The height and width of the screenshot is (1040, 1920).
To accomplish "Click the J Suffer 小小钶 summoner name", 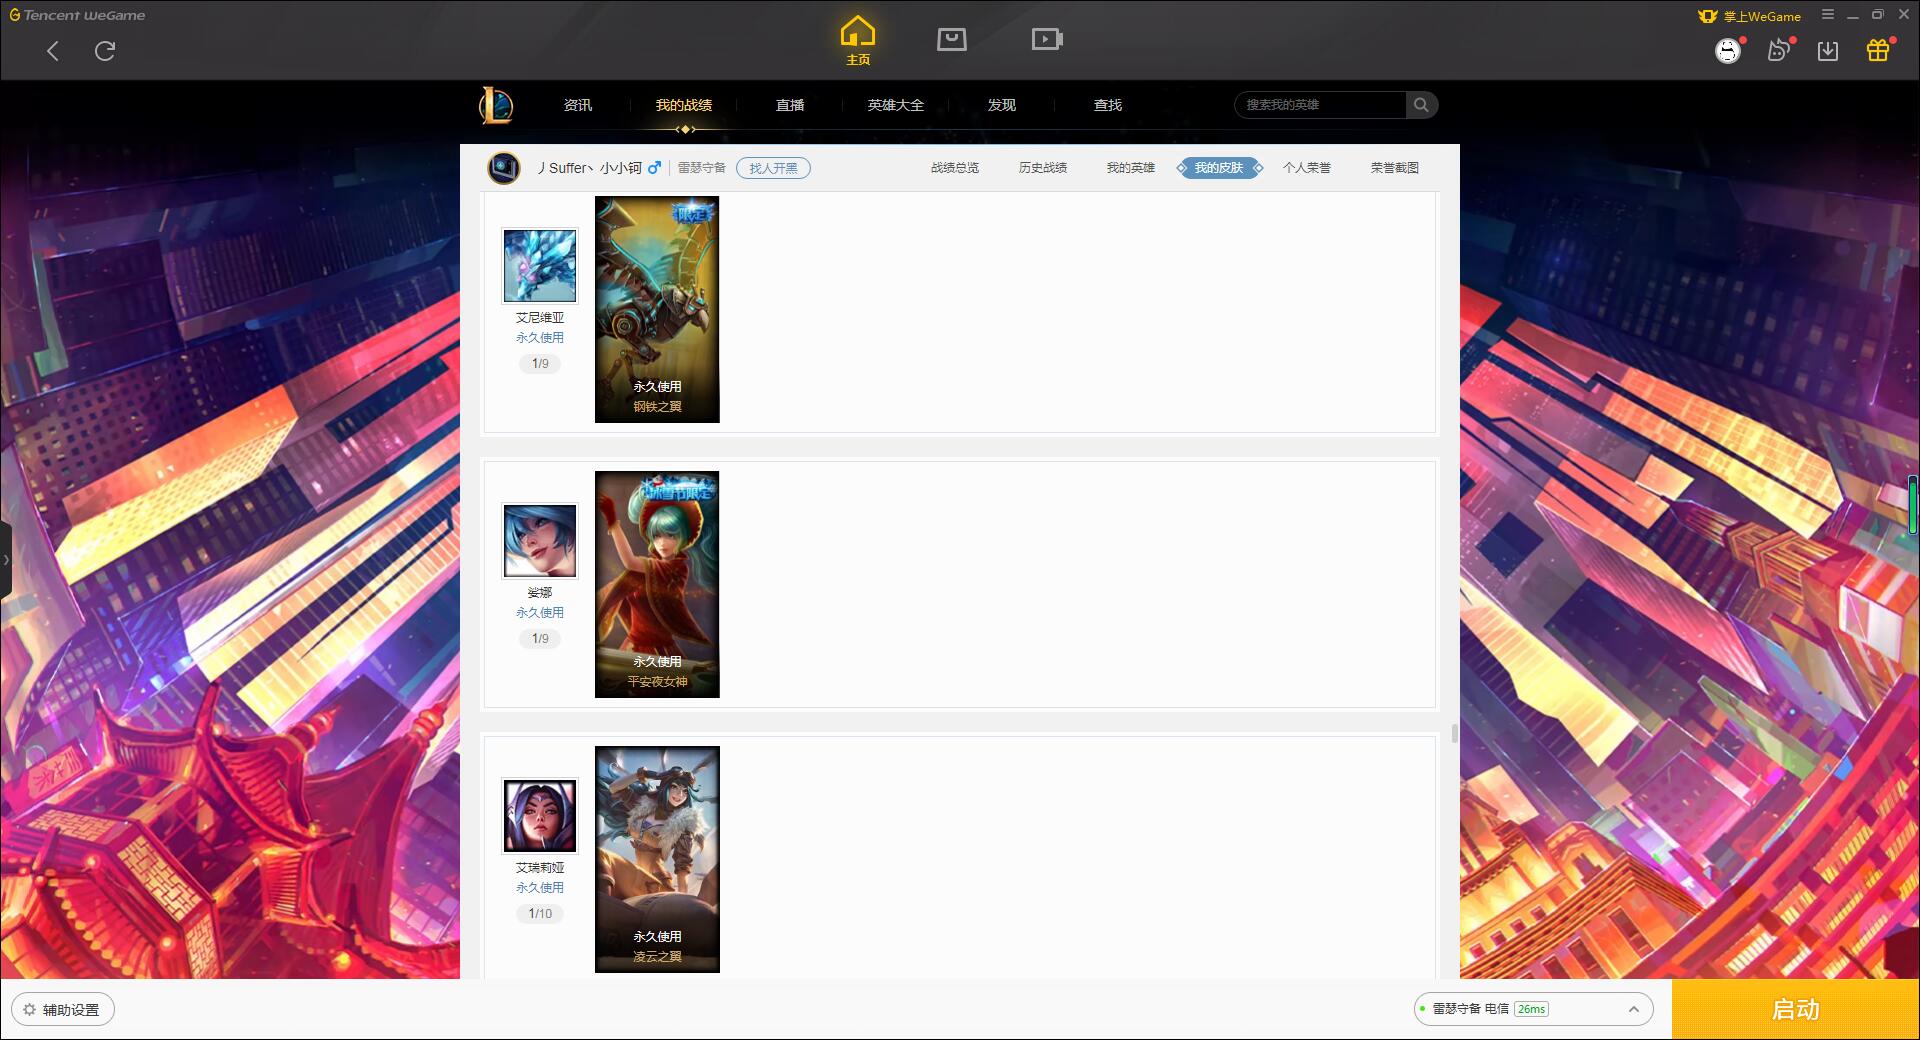I will [588, 168].
